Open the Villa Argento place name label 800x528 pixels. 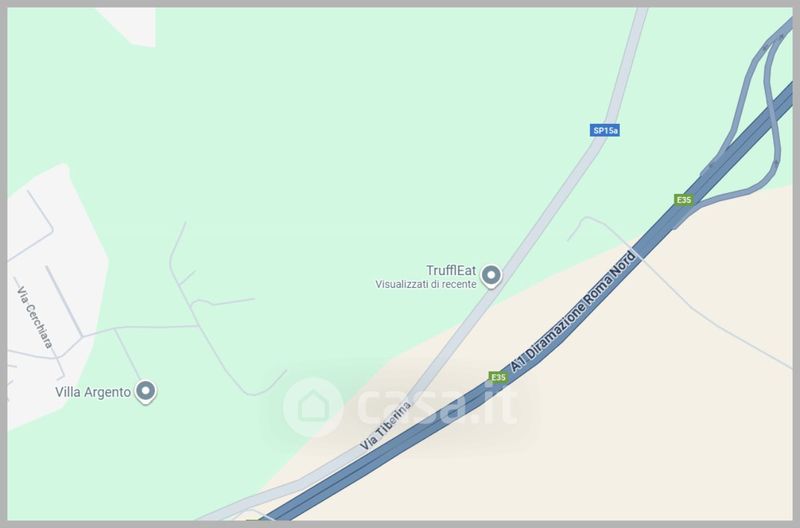[93, 392]
